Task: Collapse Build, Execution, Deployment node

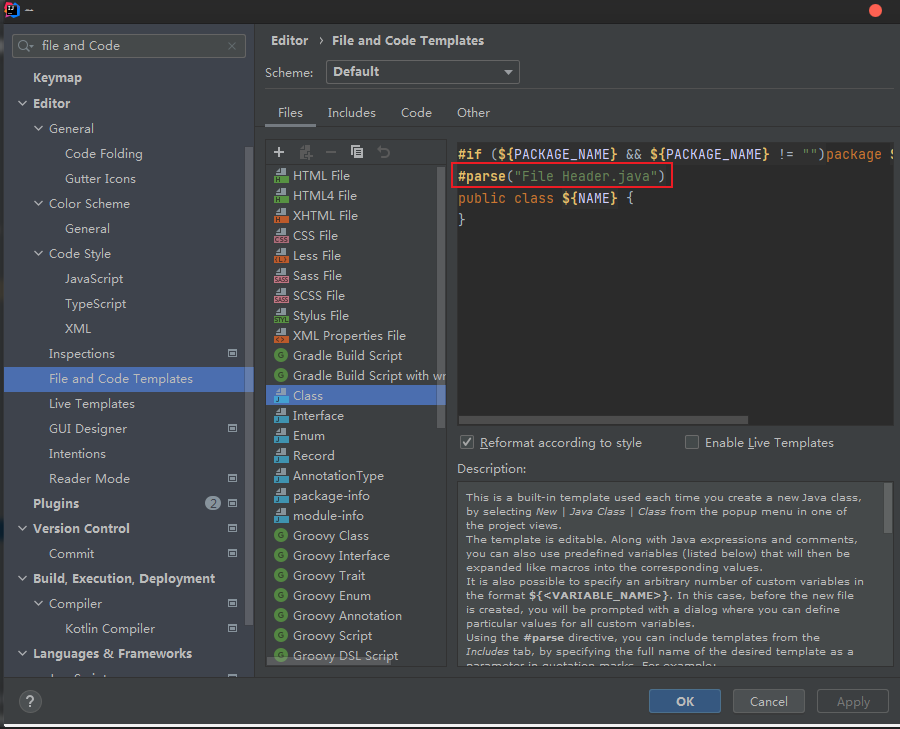Action: [x=22, y=579]
